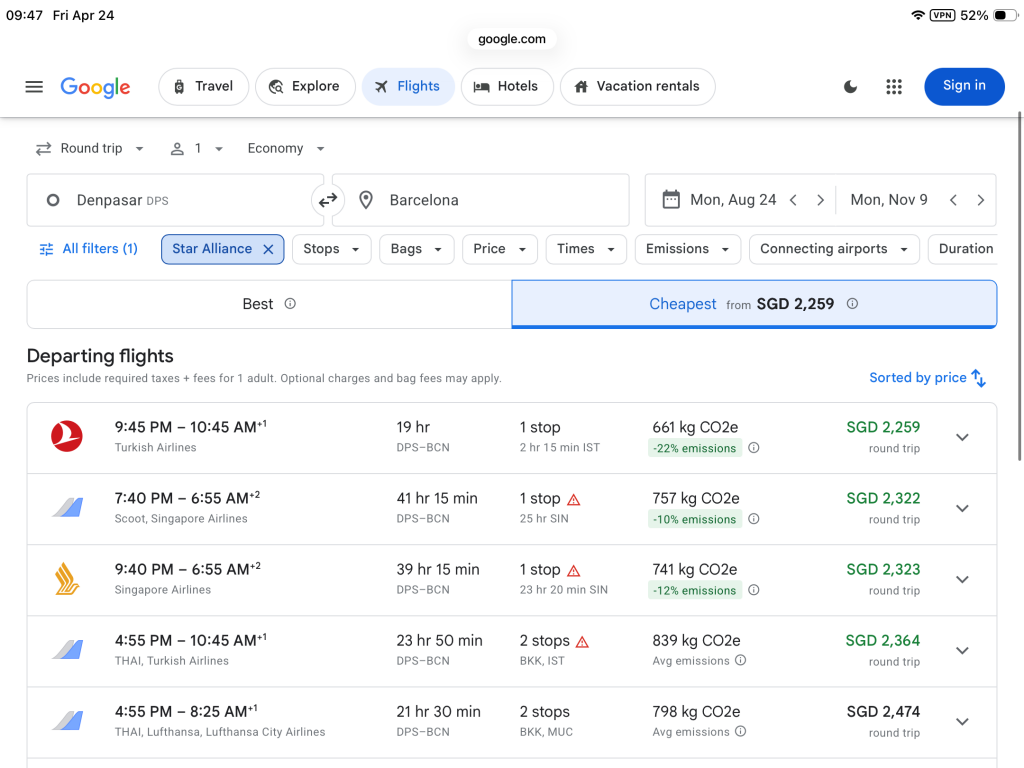Expand the Turkish Airlines flight details
The width and height of the screenshot is (1024, 768).
(962, 437)
